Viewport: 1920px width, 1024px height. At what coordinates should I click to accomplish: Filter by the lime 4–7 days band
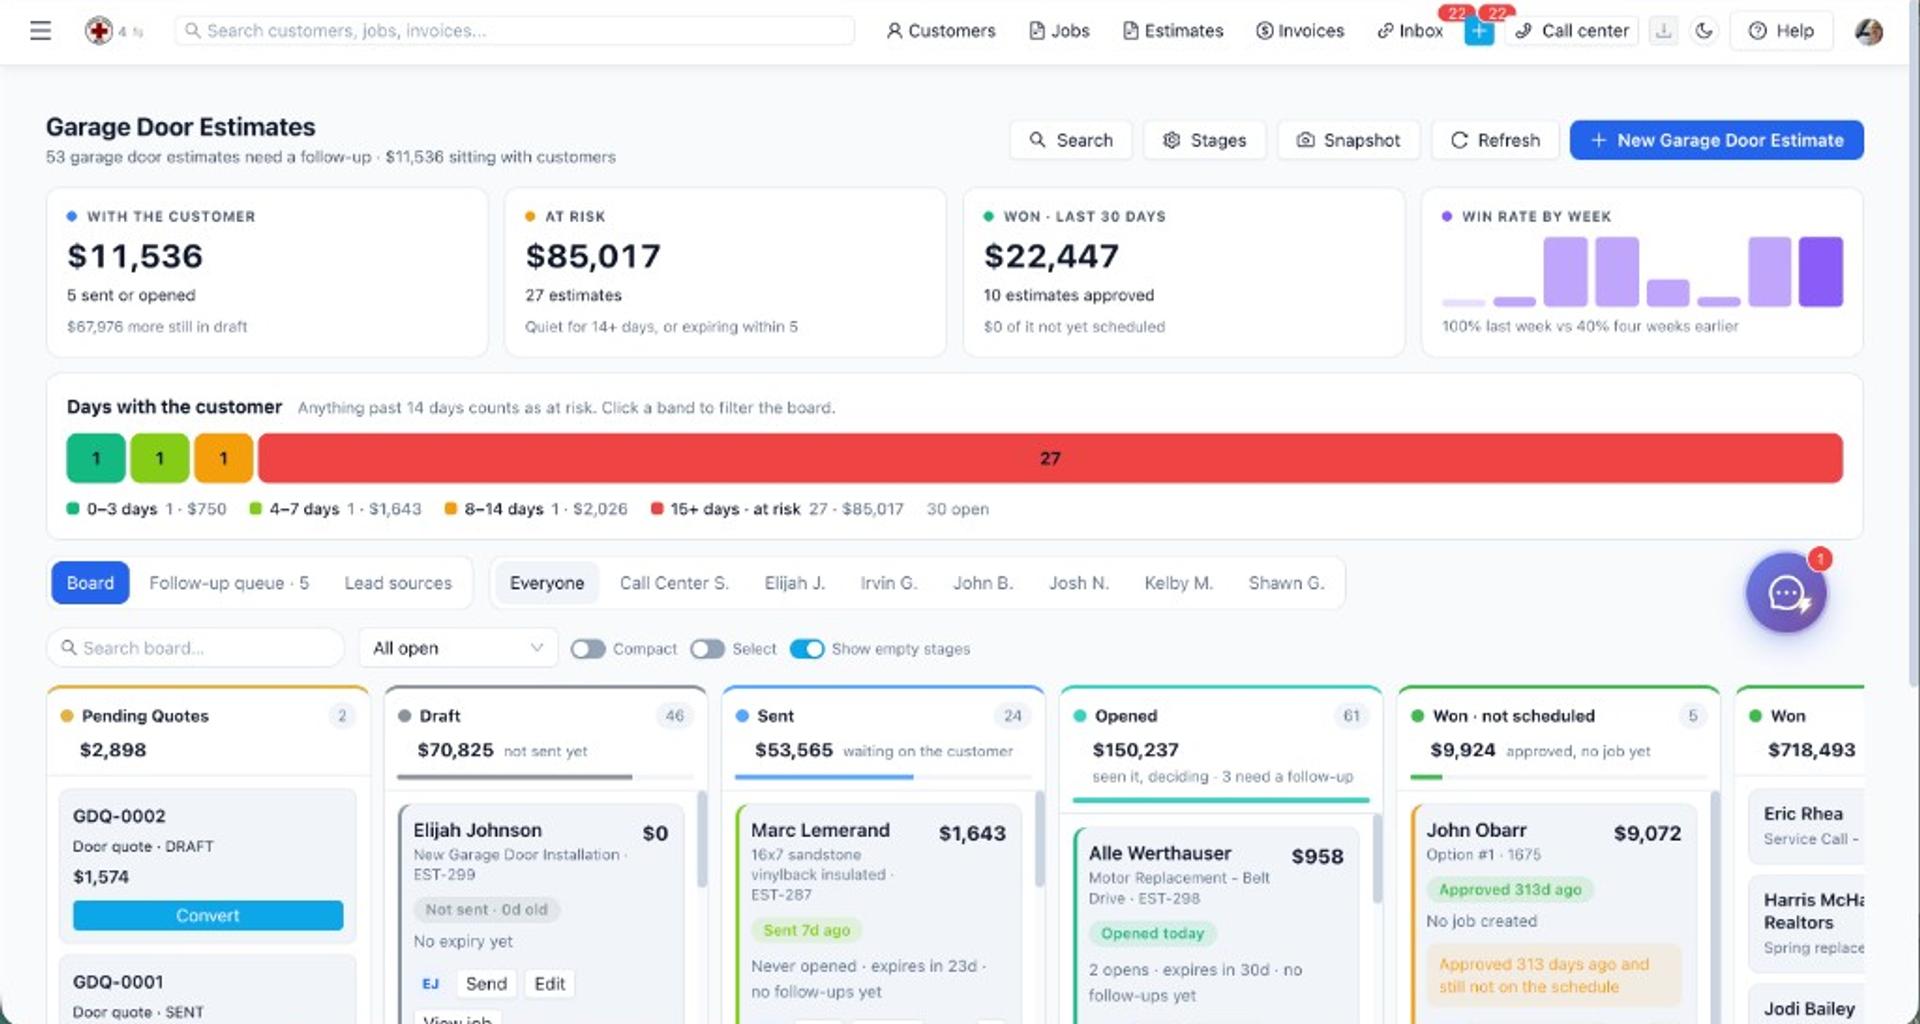click(160, 458)
